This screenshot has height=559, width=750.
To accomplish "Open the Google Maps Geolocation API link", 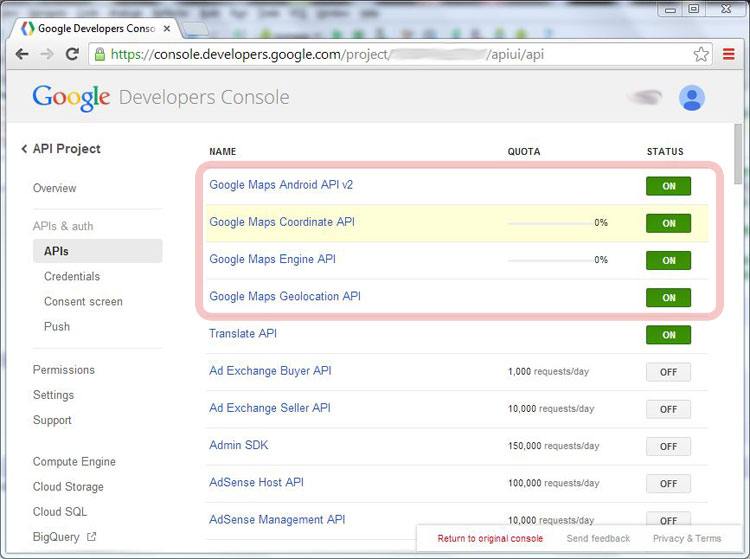I will 285,296.
